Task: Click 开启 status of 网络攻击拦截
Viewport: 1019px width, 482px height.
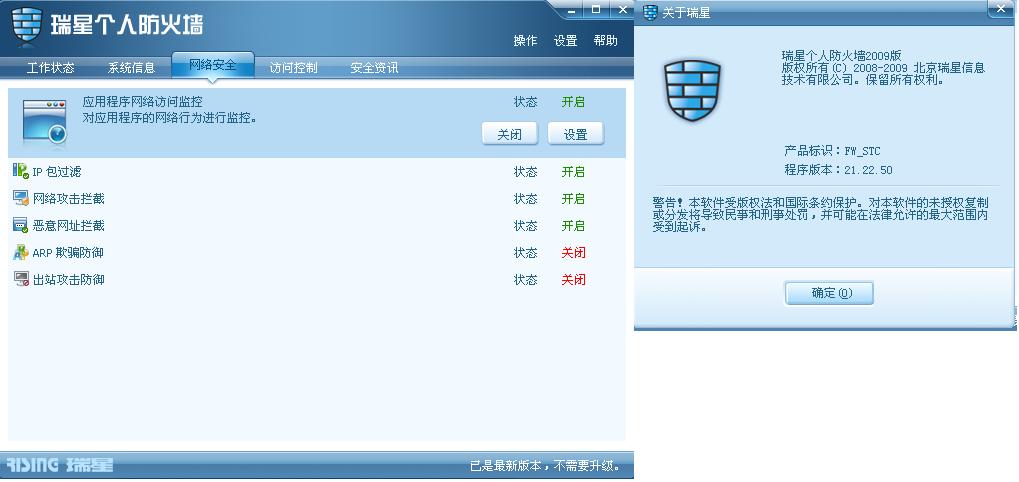Action: pos(574,198)
